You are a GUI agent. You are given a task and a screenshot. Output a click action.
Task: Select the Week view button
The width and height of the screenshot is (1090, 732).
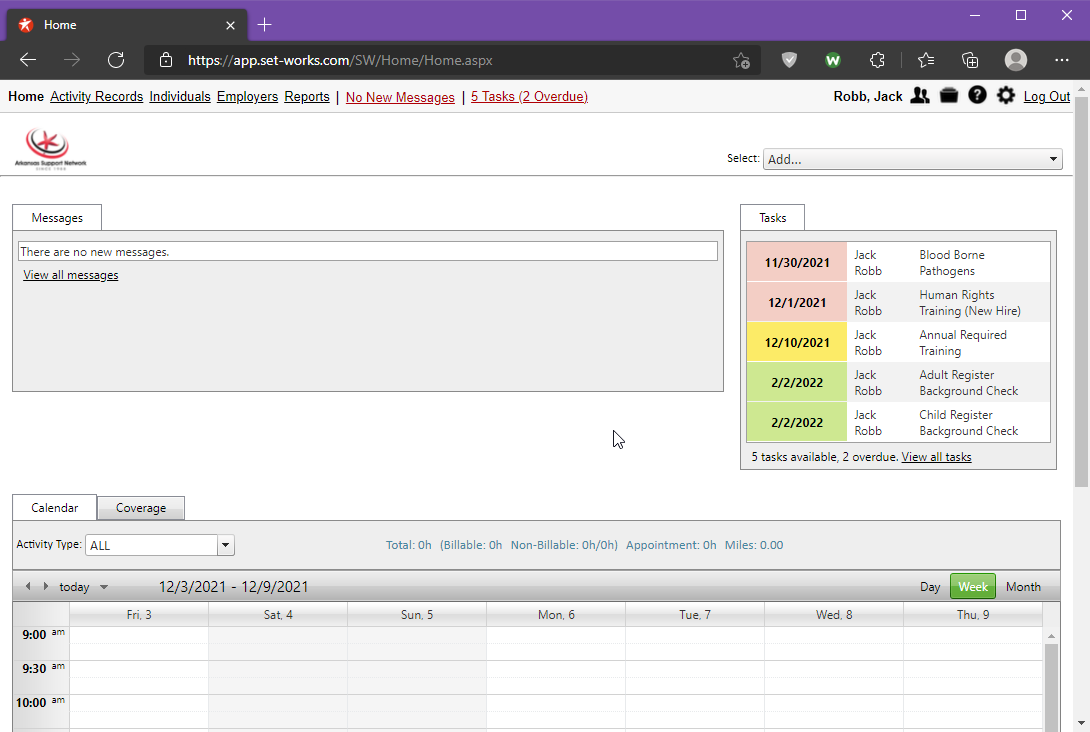(x=972, y=587)
